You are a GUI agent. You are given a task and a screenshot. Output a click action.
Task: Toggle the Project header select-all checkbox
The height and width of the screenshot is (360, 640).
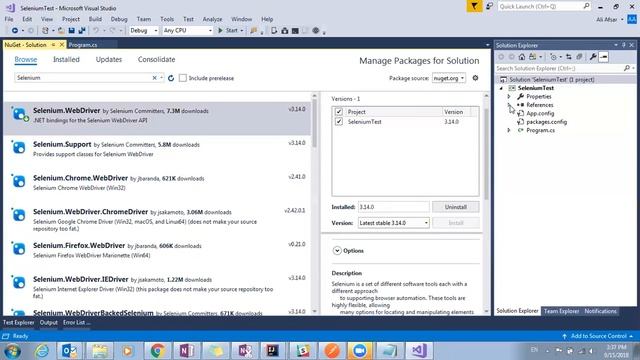tap(339, 111)
